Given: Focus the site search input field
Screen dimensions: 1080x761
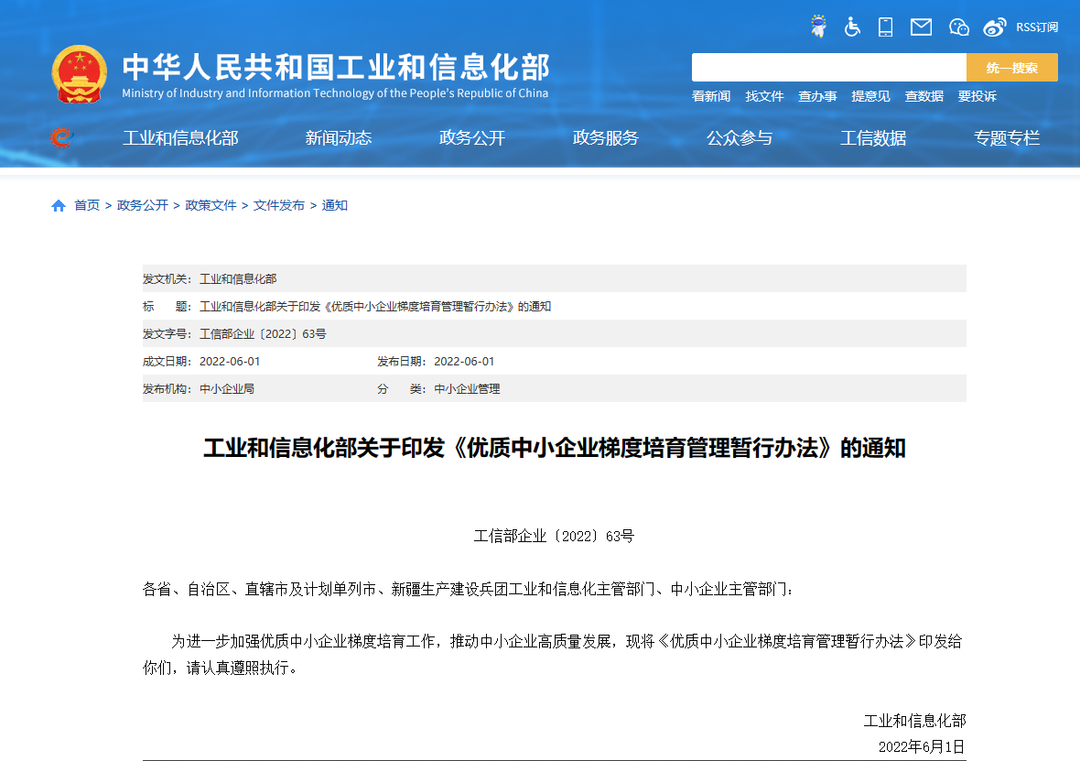Looking at the screenshot, I should tap(829, 67).
